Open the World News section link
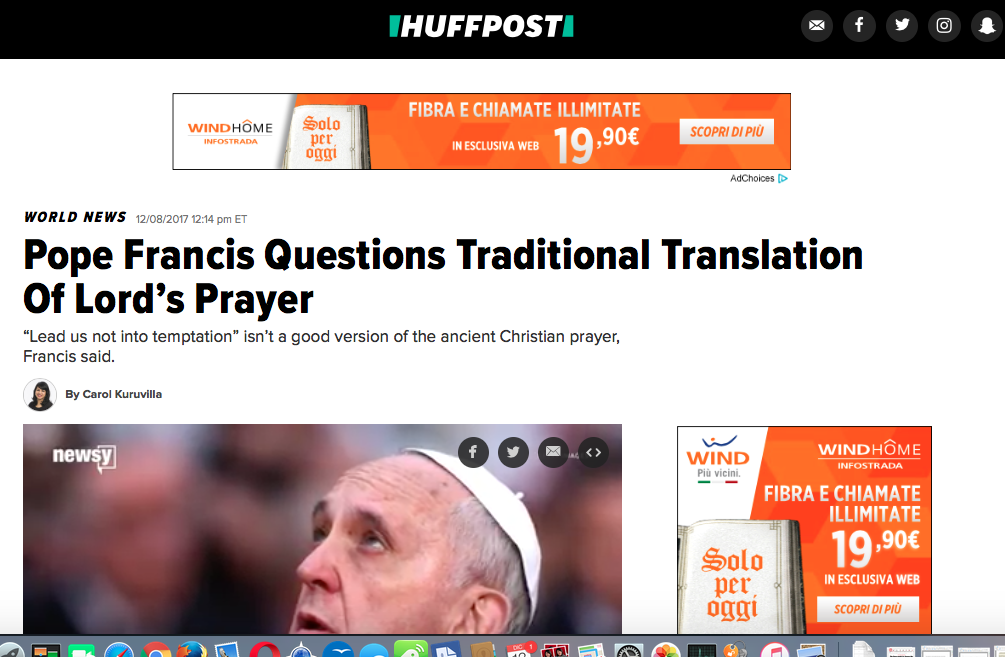Image resolution: width=1005 pixels, height=657 pixels. [75, 217]
